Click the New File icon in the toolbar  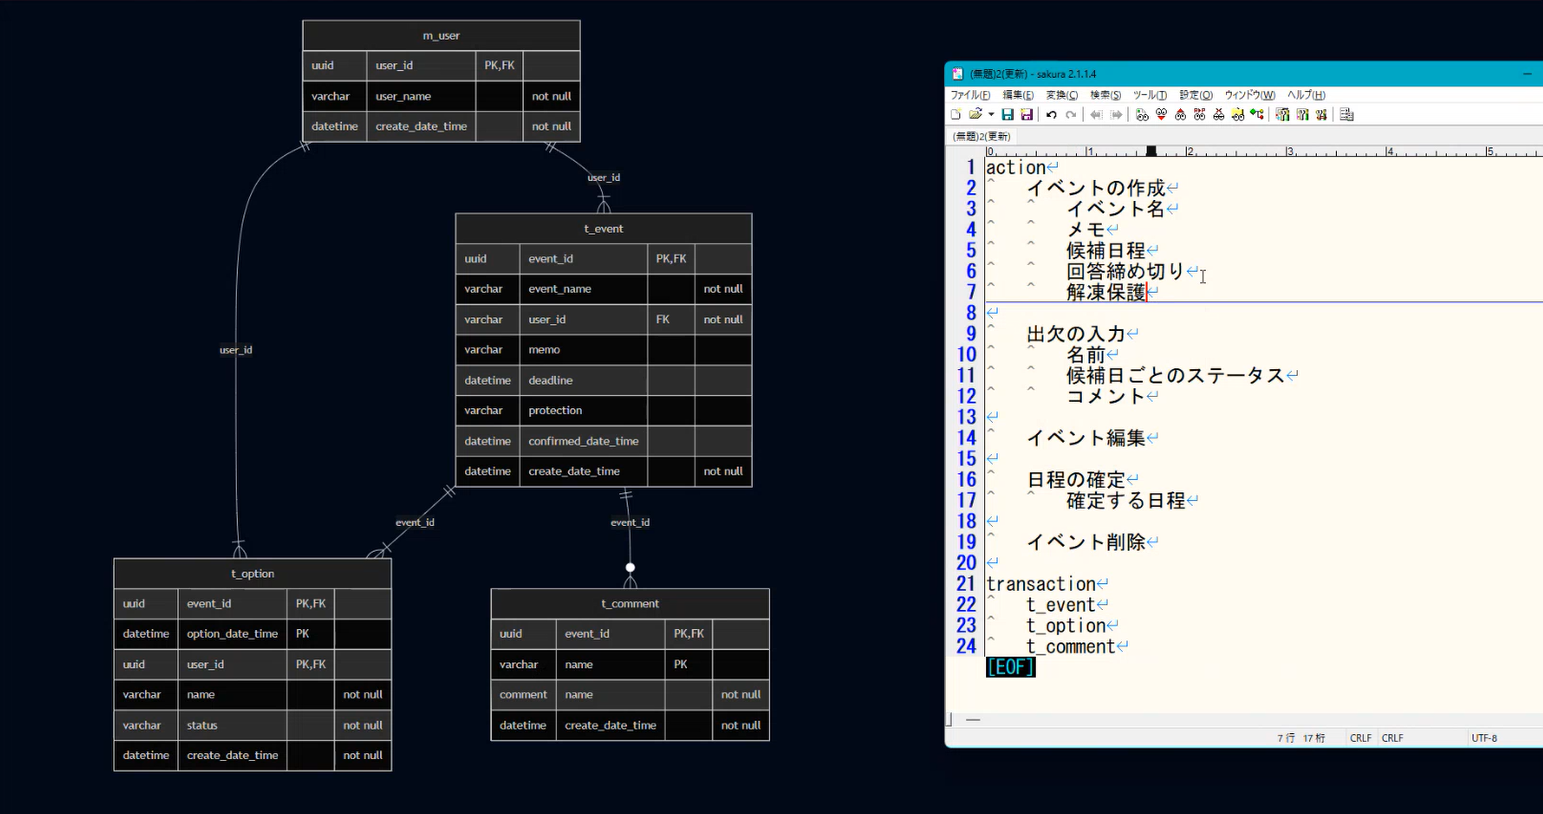coord(956,115)
